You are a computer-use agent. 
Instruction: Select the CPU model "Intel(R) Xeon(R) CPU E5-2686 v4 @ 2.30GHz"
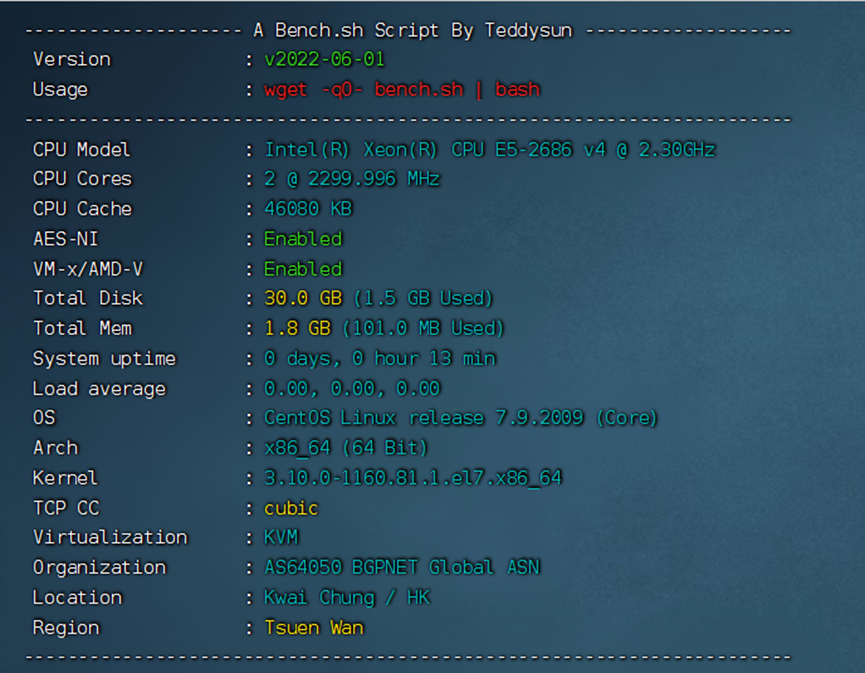click(x=490, y=149)
